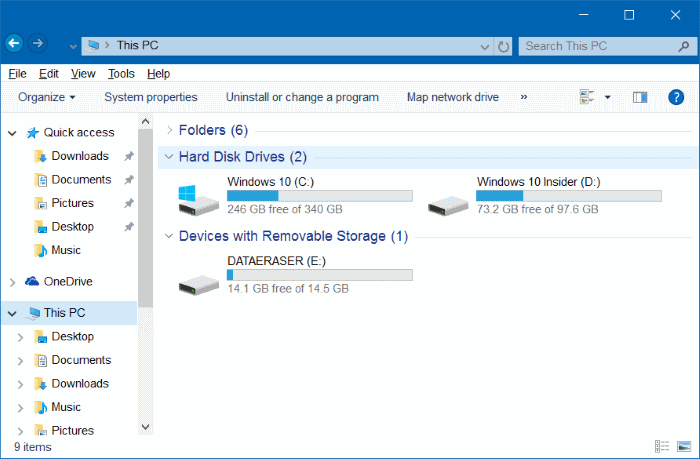
Task: Go forward using the Forward arrow
Action: 38,43
